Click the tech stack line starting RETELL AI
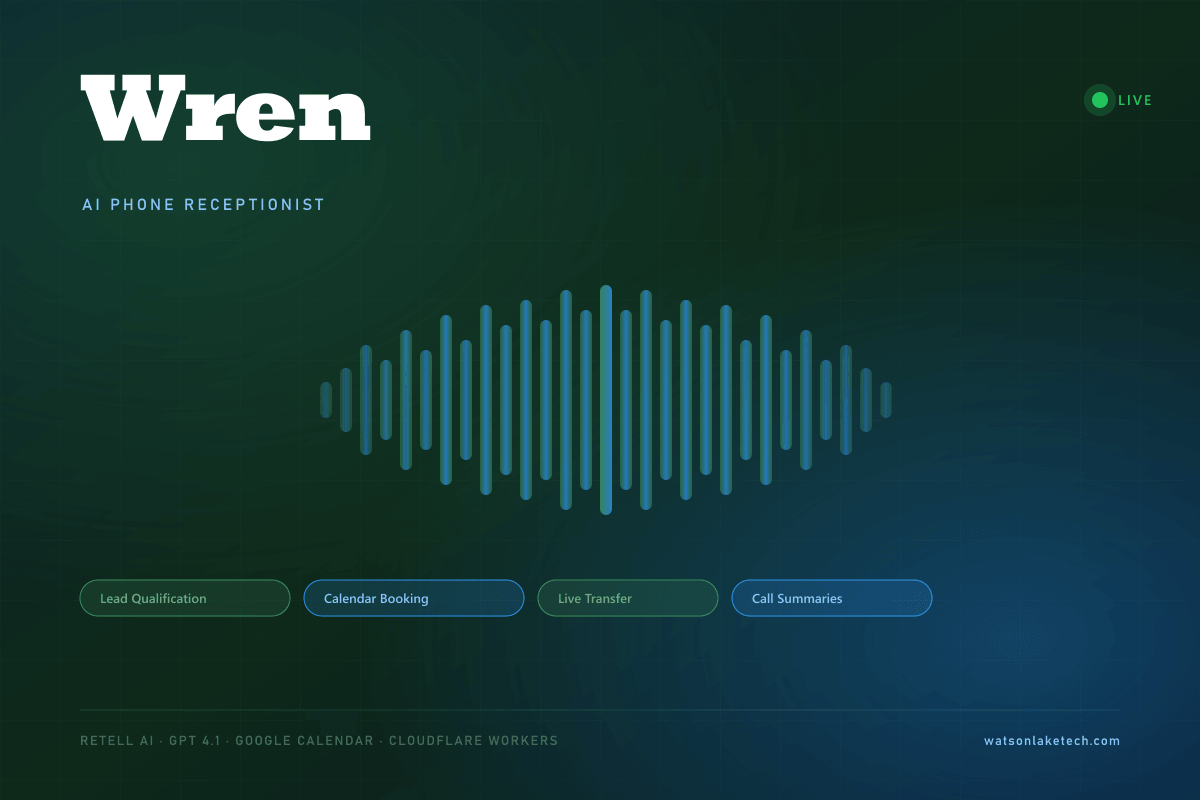Viewport: 1200px width, 800px height. click(x=319, y=741)
